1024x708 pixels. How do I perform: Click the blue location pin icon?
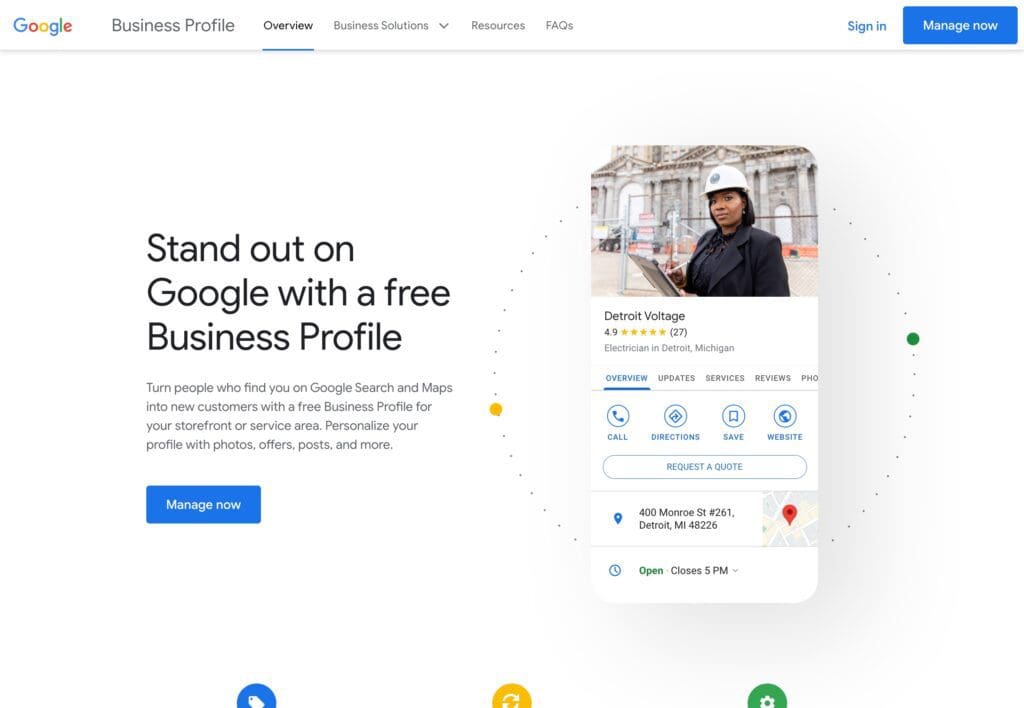618,519
